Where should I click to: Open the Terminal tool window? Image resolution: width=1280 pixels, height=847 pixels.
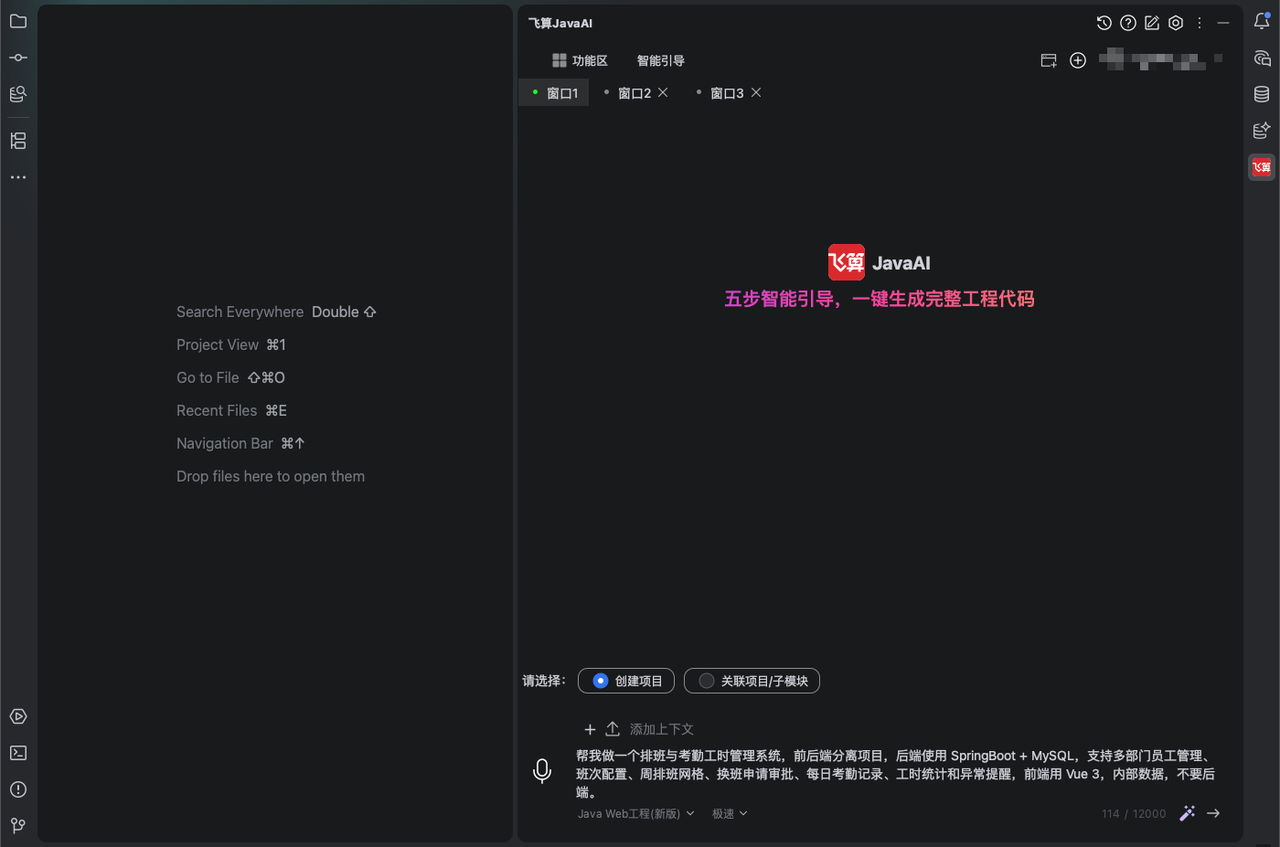point(18,753)
